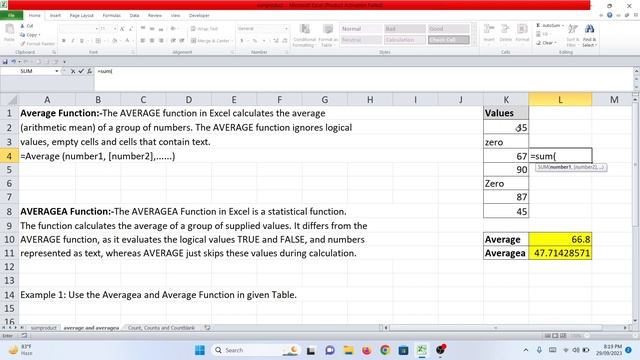Click the Save icon in Quick Access Toolbar
640x360 pixels.
(x=5, y=62)
